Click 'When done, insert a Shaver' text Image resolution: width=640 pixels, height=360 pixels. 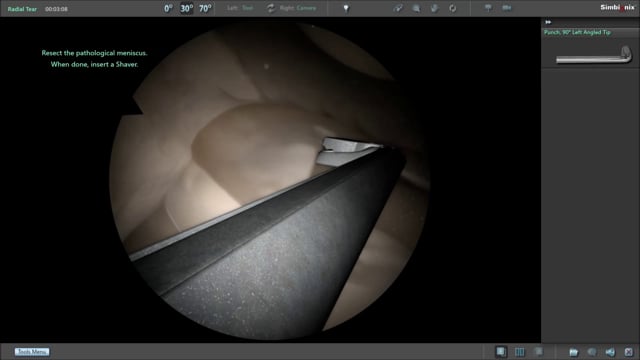point(94,64)
